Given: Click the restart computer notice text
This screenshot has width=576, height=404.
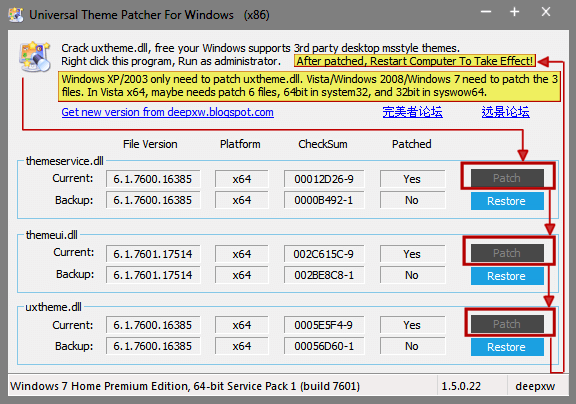Looking at the screenshot, I should (x=415, y=61).
